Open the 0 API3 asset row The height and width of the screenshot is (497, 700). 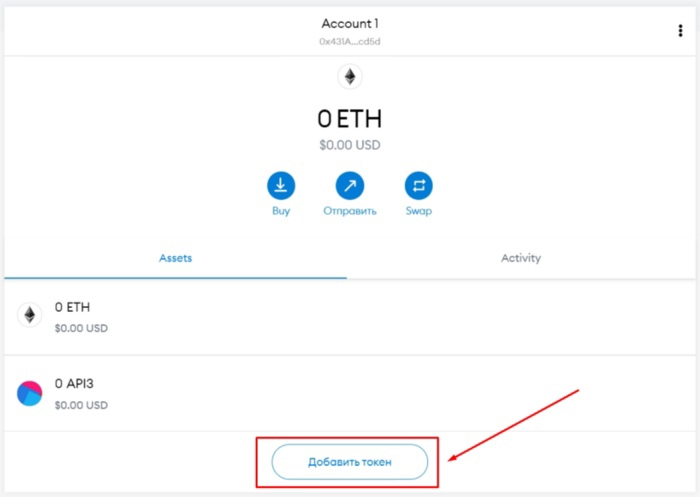pos(350,393)
